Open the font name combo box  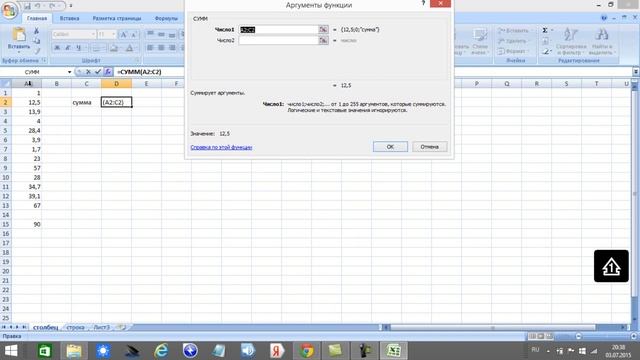74,35
